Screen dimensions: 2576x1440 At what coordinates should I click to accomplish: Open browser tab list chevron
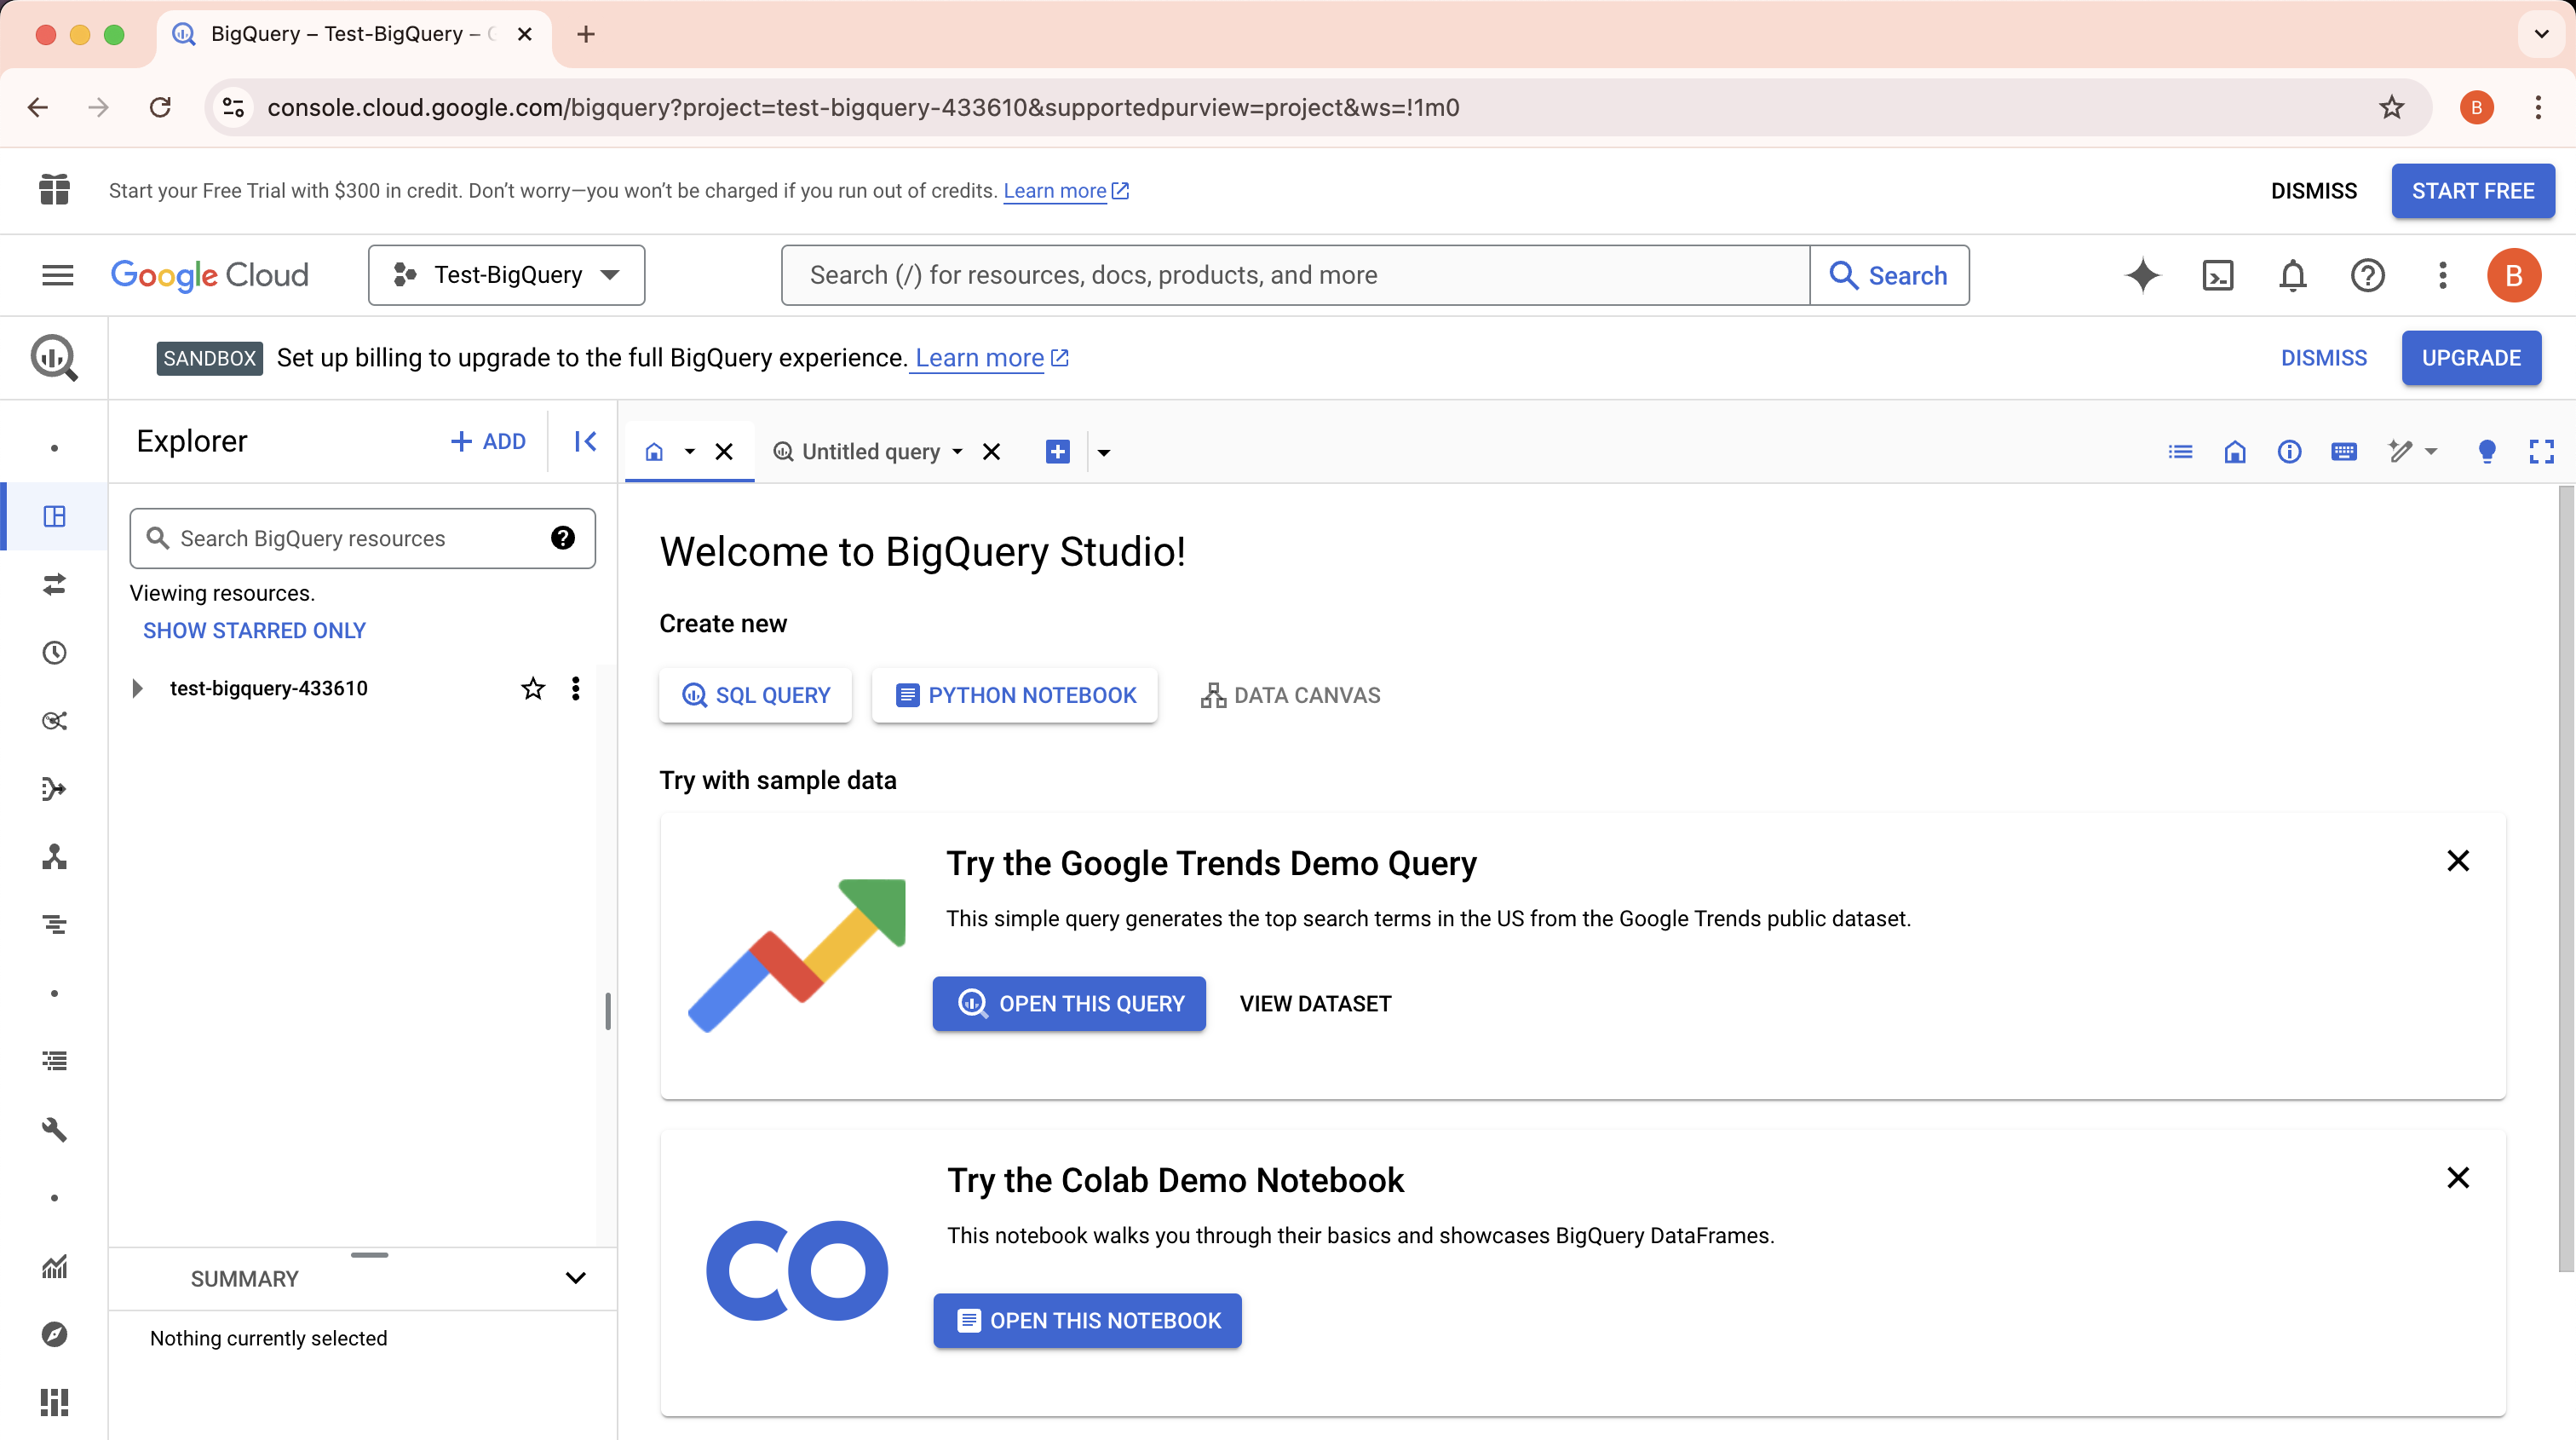click(x=2541, y=34)
